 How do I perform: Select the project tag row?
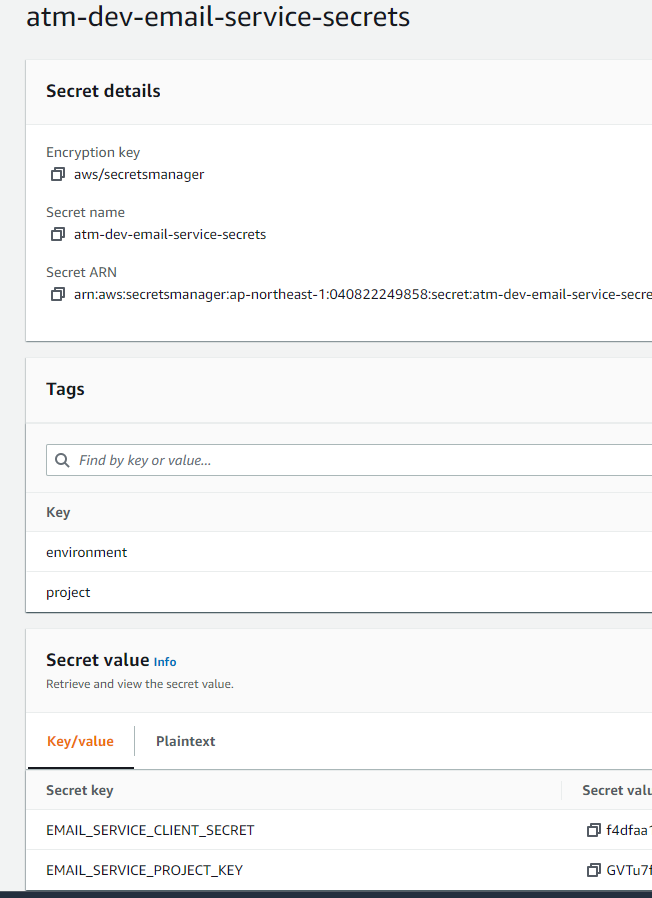click(x=68, y=592)
